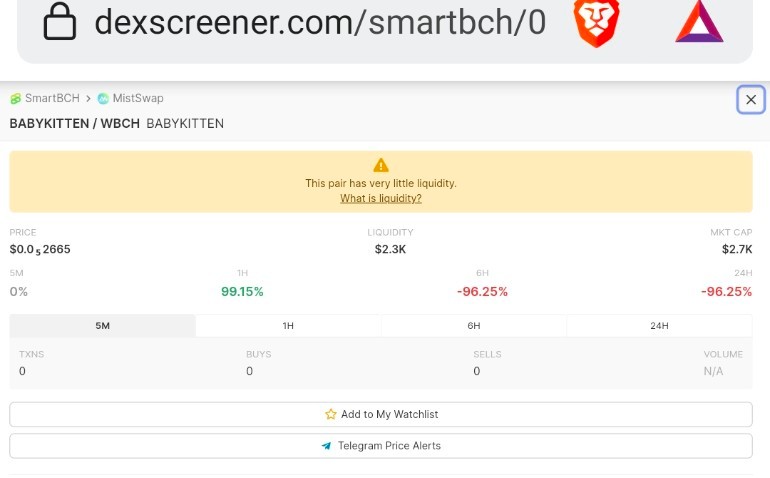Viewport: 770px width, 478px height.
Task: Open the 'What is liquidity?' link
Action: 381,198
